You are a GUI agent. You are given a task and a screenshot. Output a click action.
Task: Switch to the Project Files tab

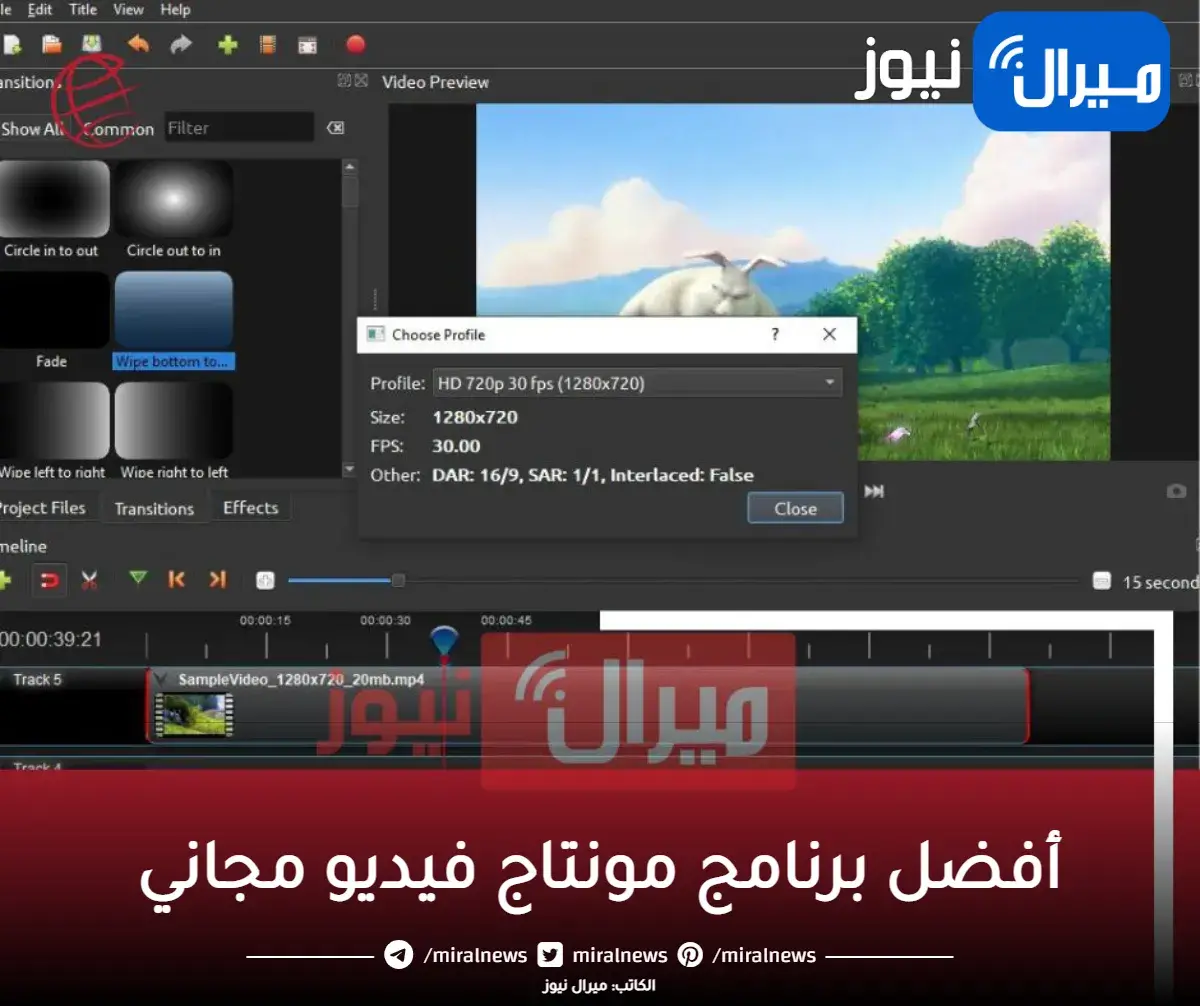tap(44, 508)
